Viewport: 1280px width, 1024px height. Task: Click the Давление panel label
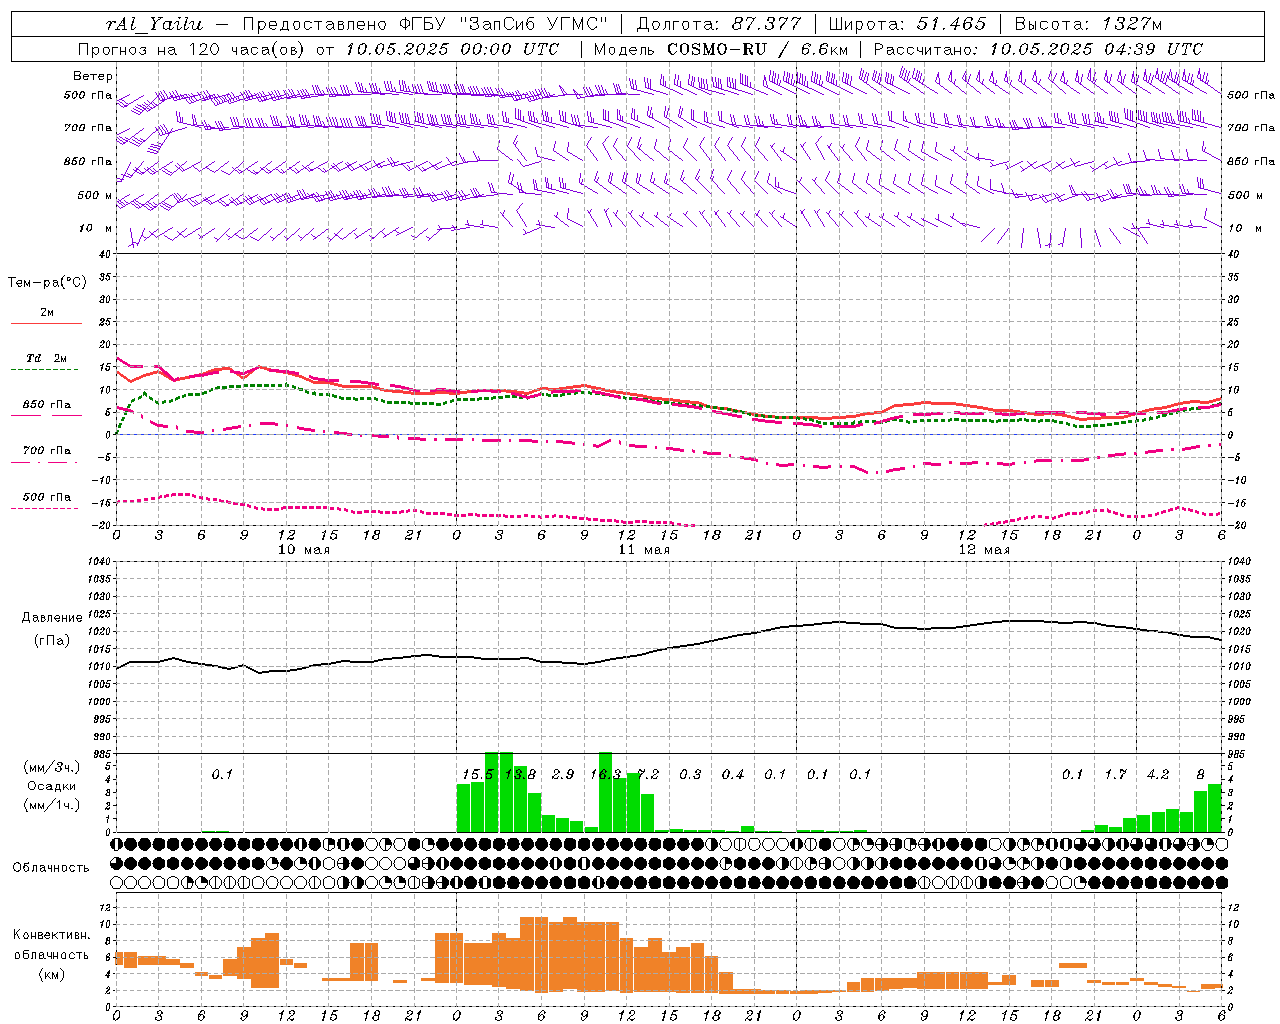point(52,618)
